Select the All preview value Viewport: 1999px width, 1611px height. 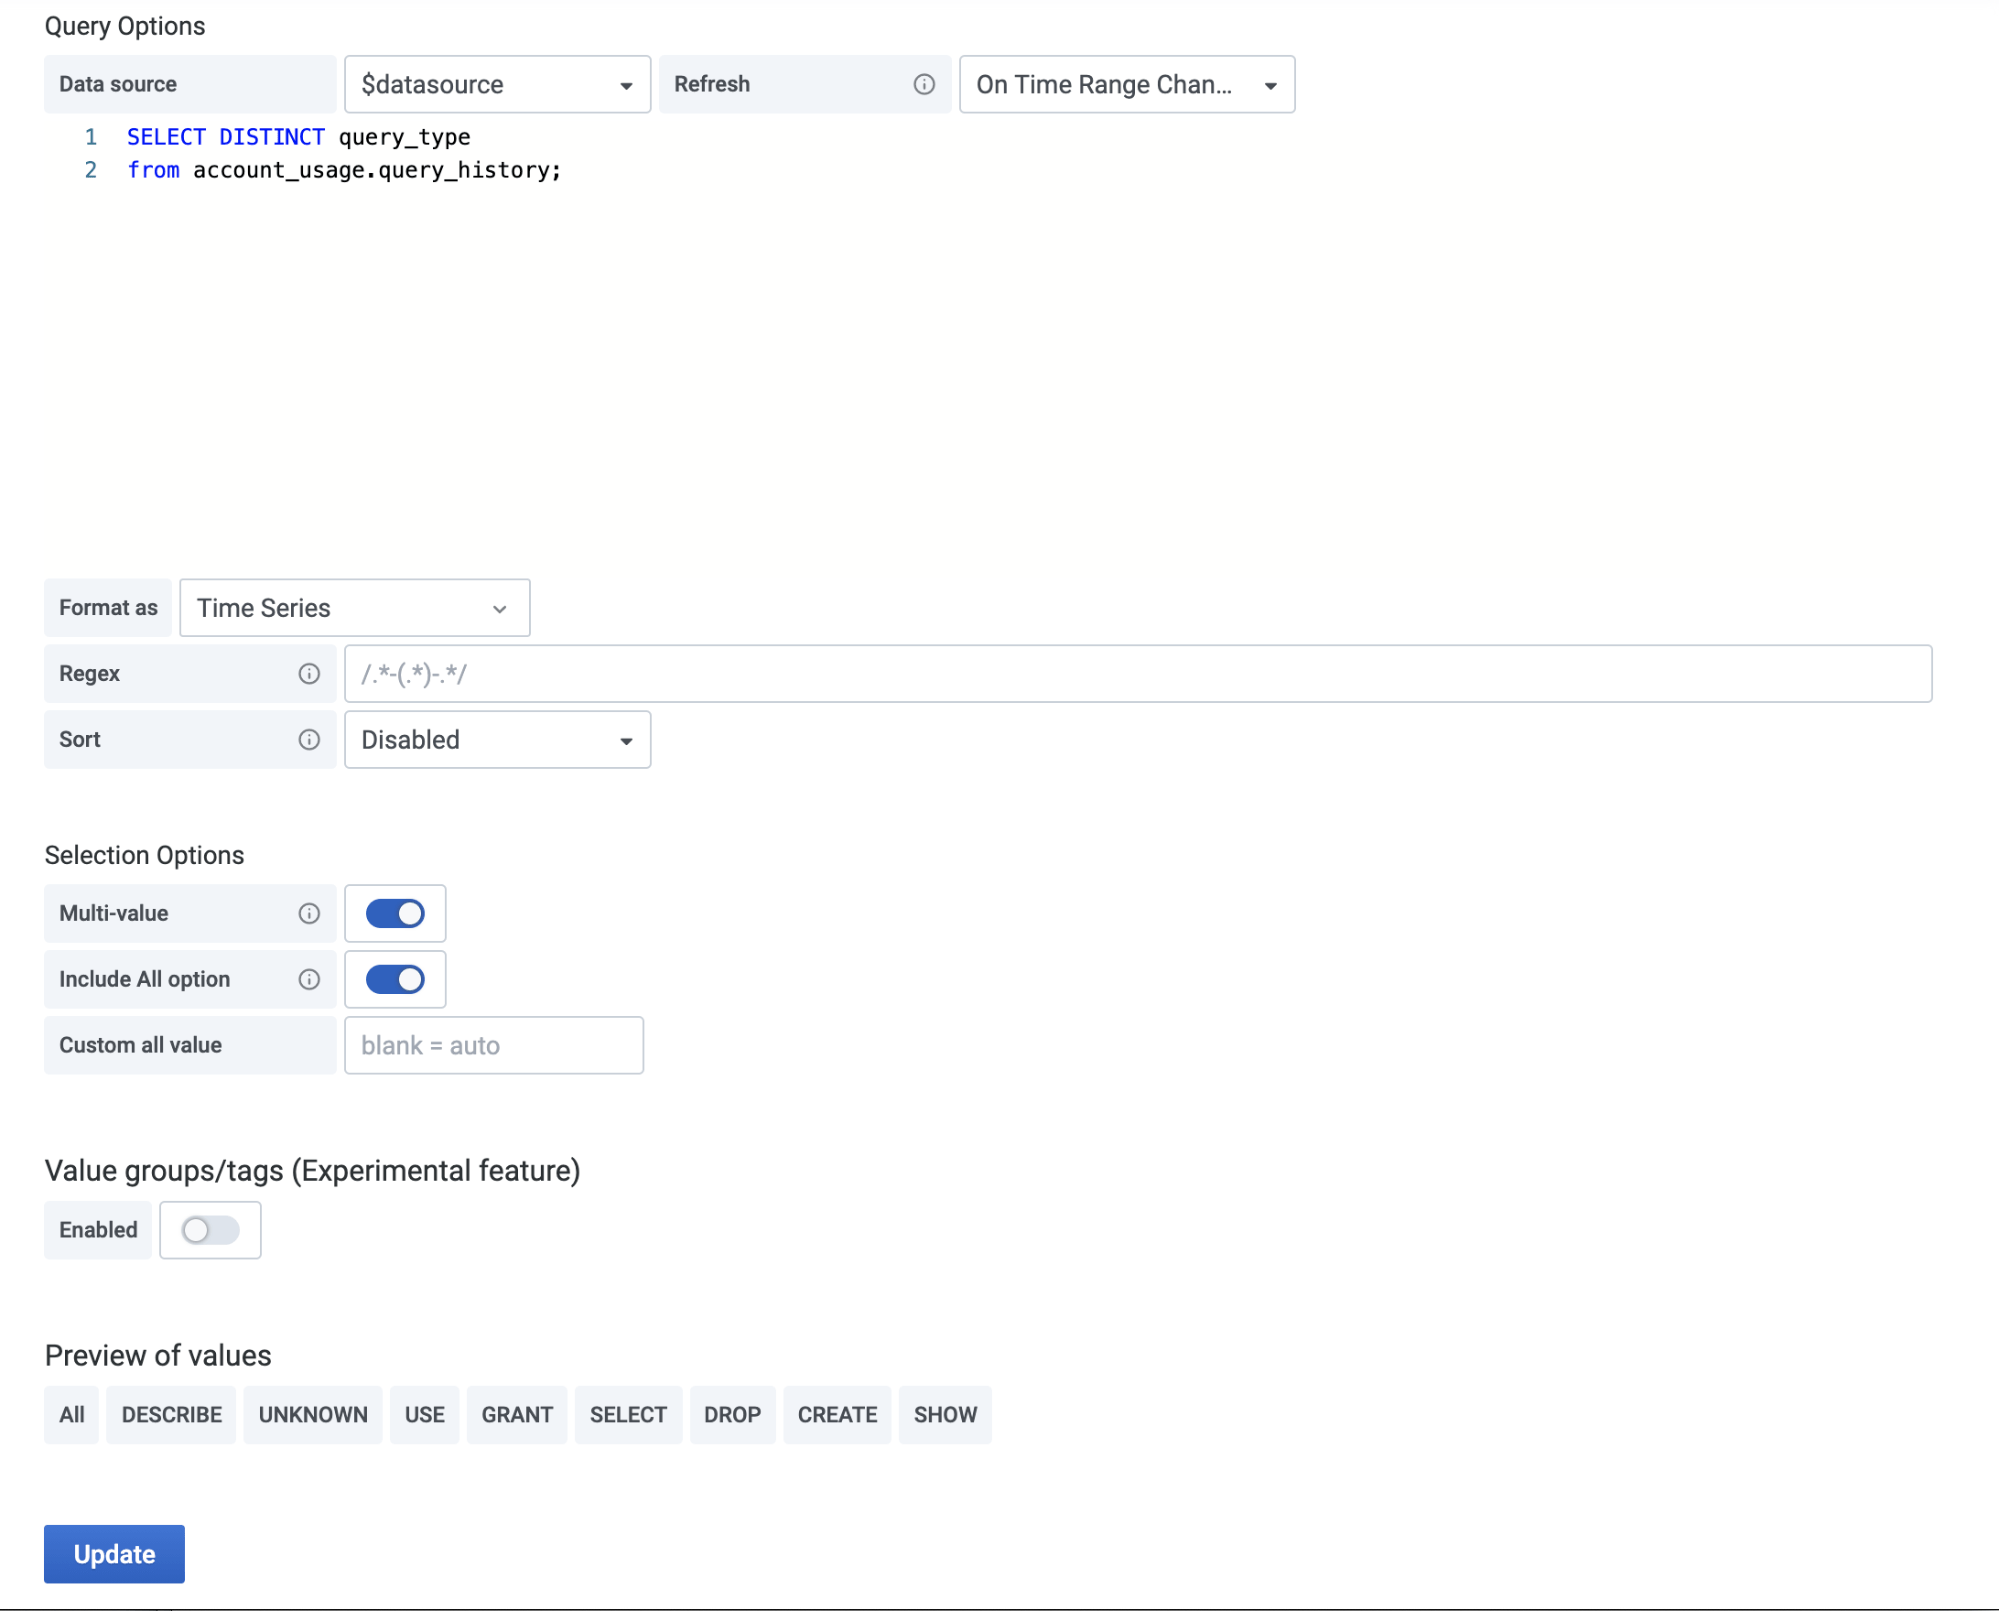click(x=70, y=1413)
